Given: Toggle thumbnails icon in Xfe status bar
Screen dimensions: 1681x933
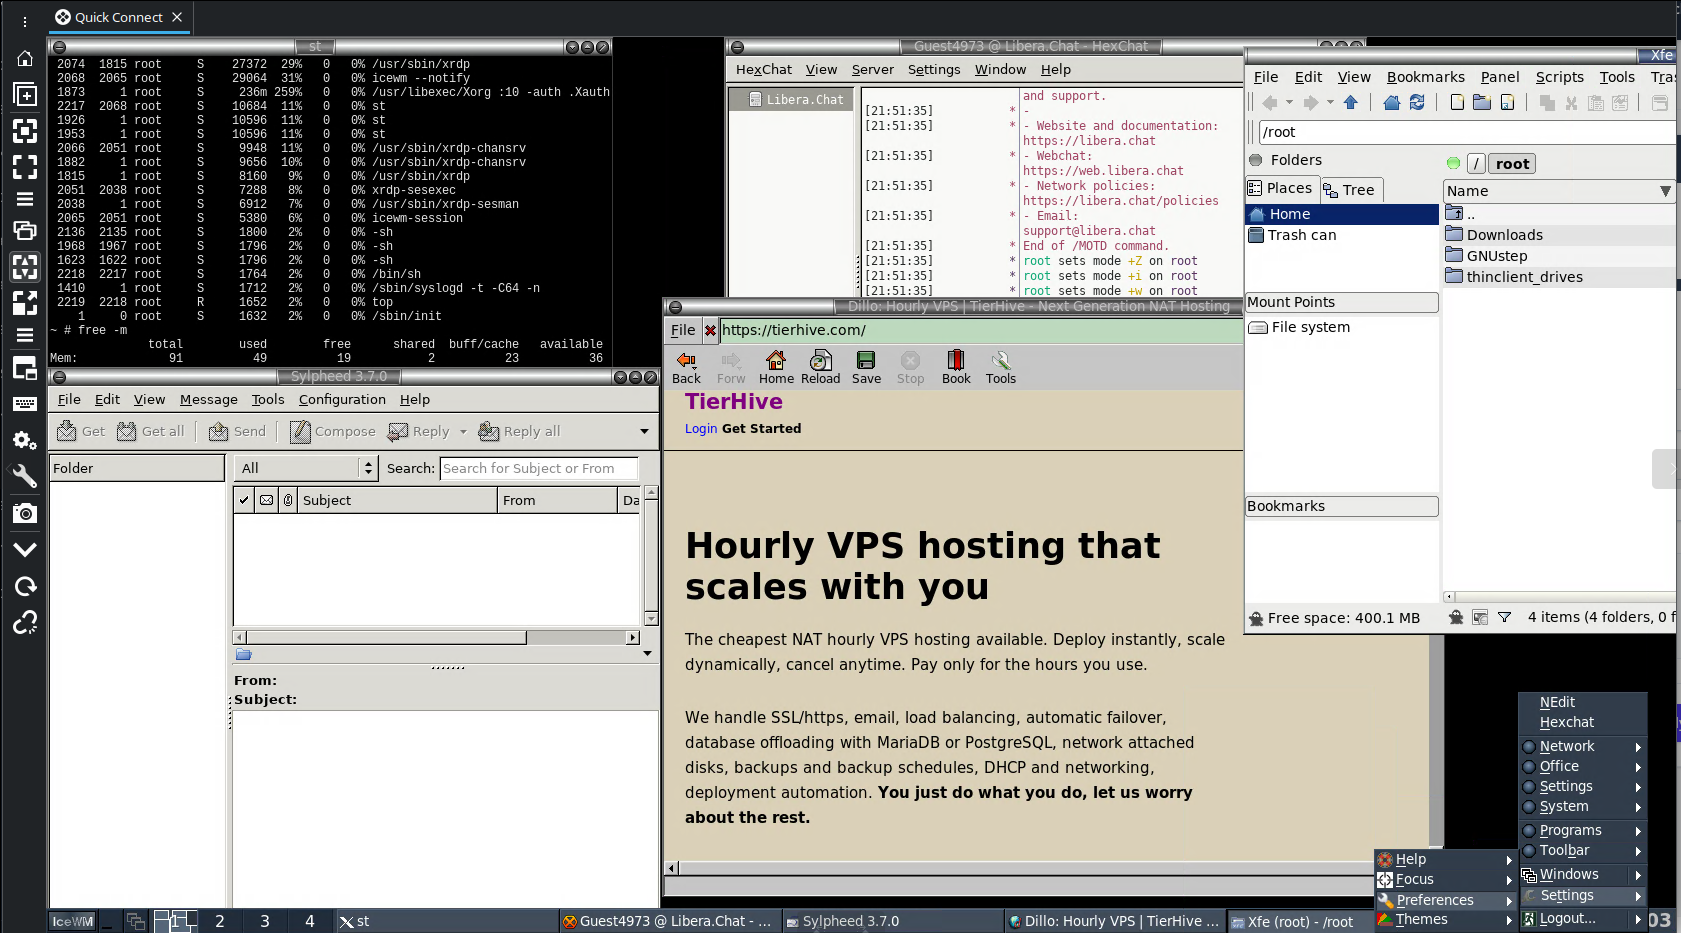Looking at the screenshot, I should 1480,618.
